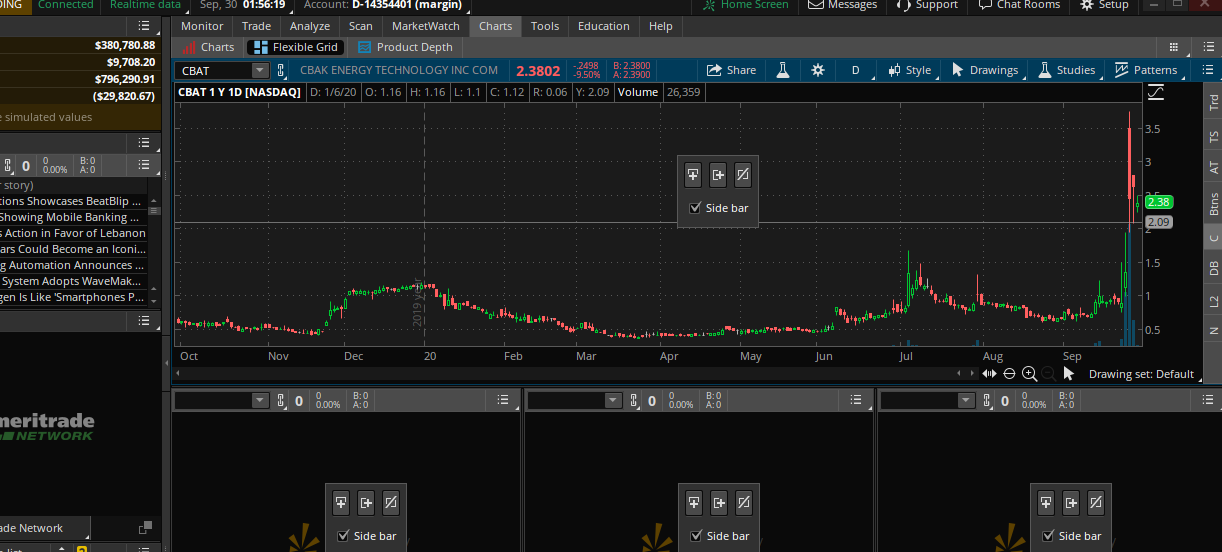Click the chart scale icon above price axis
The image size is (1222, 552).
point(1156,92)
